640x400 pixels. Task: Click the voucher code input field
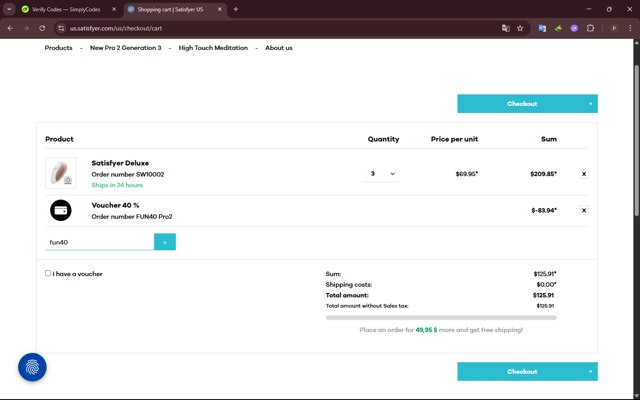point(100,242)
